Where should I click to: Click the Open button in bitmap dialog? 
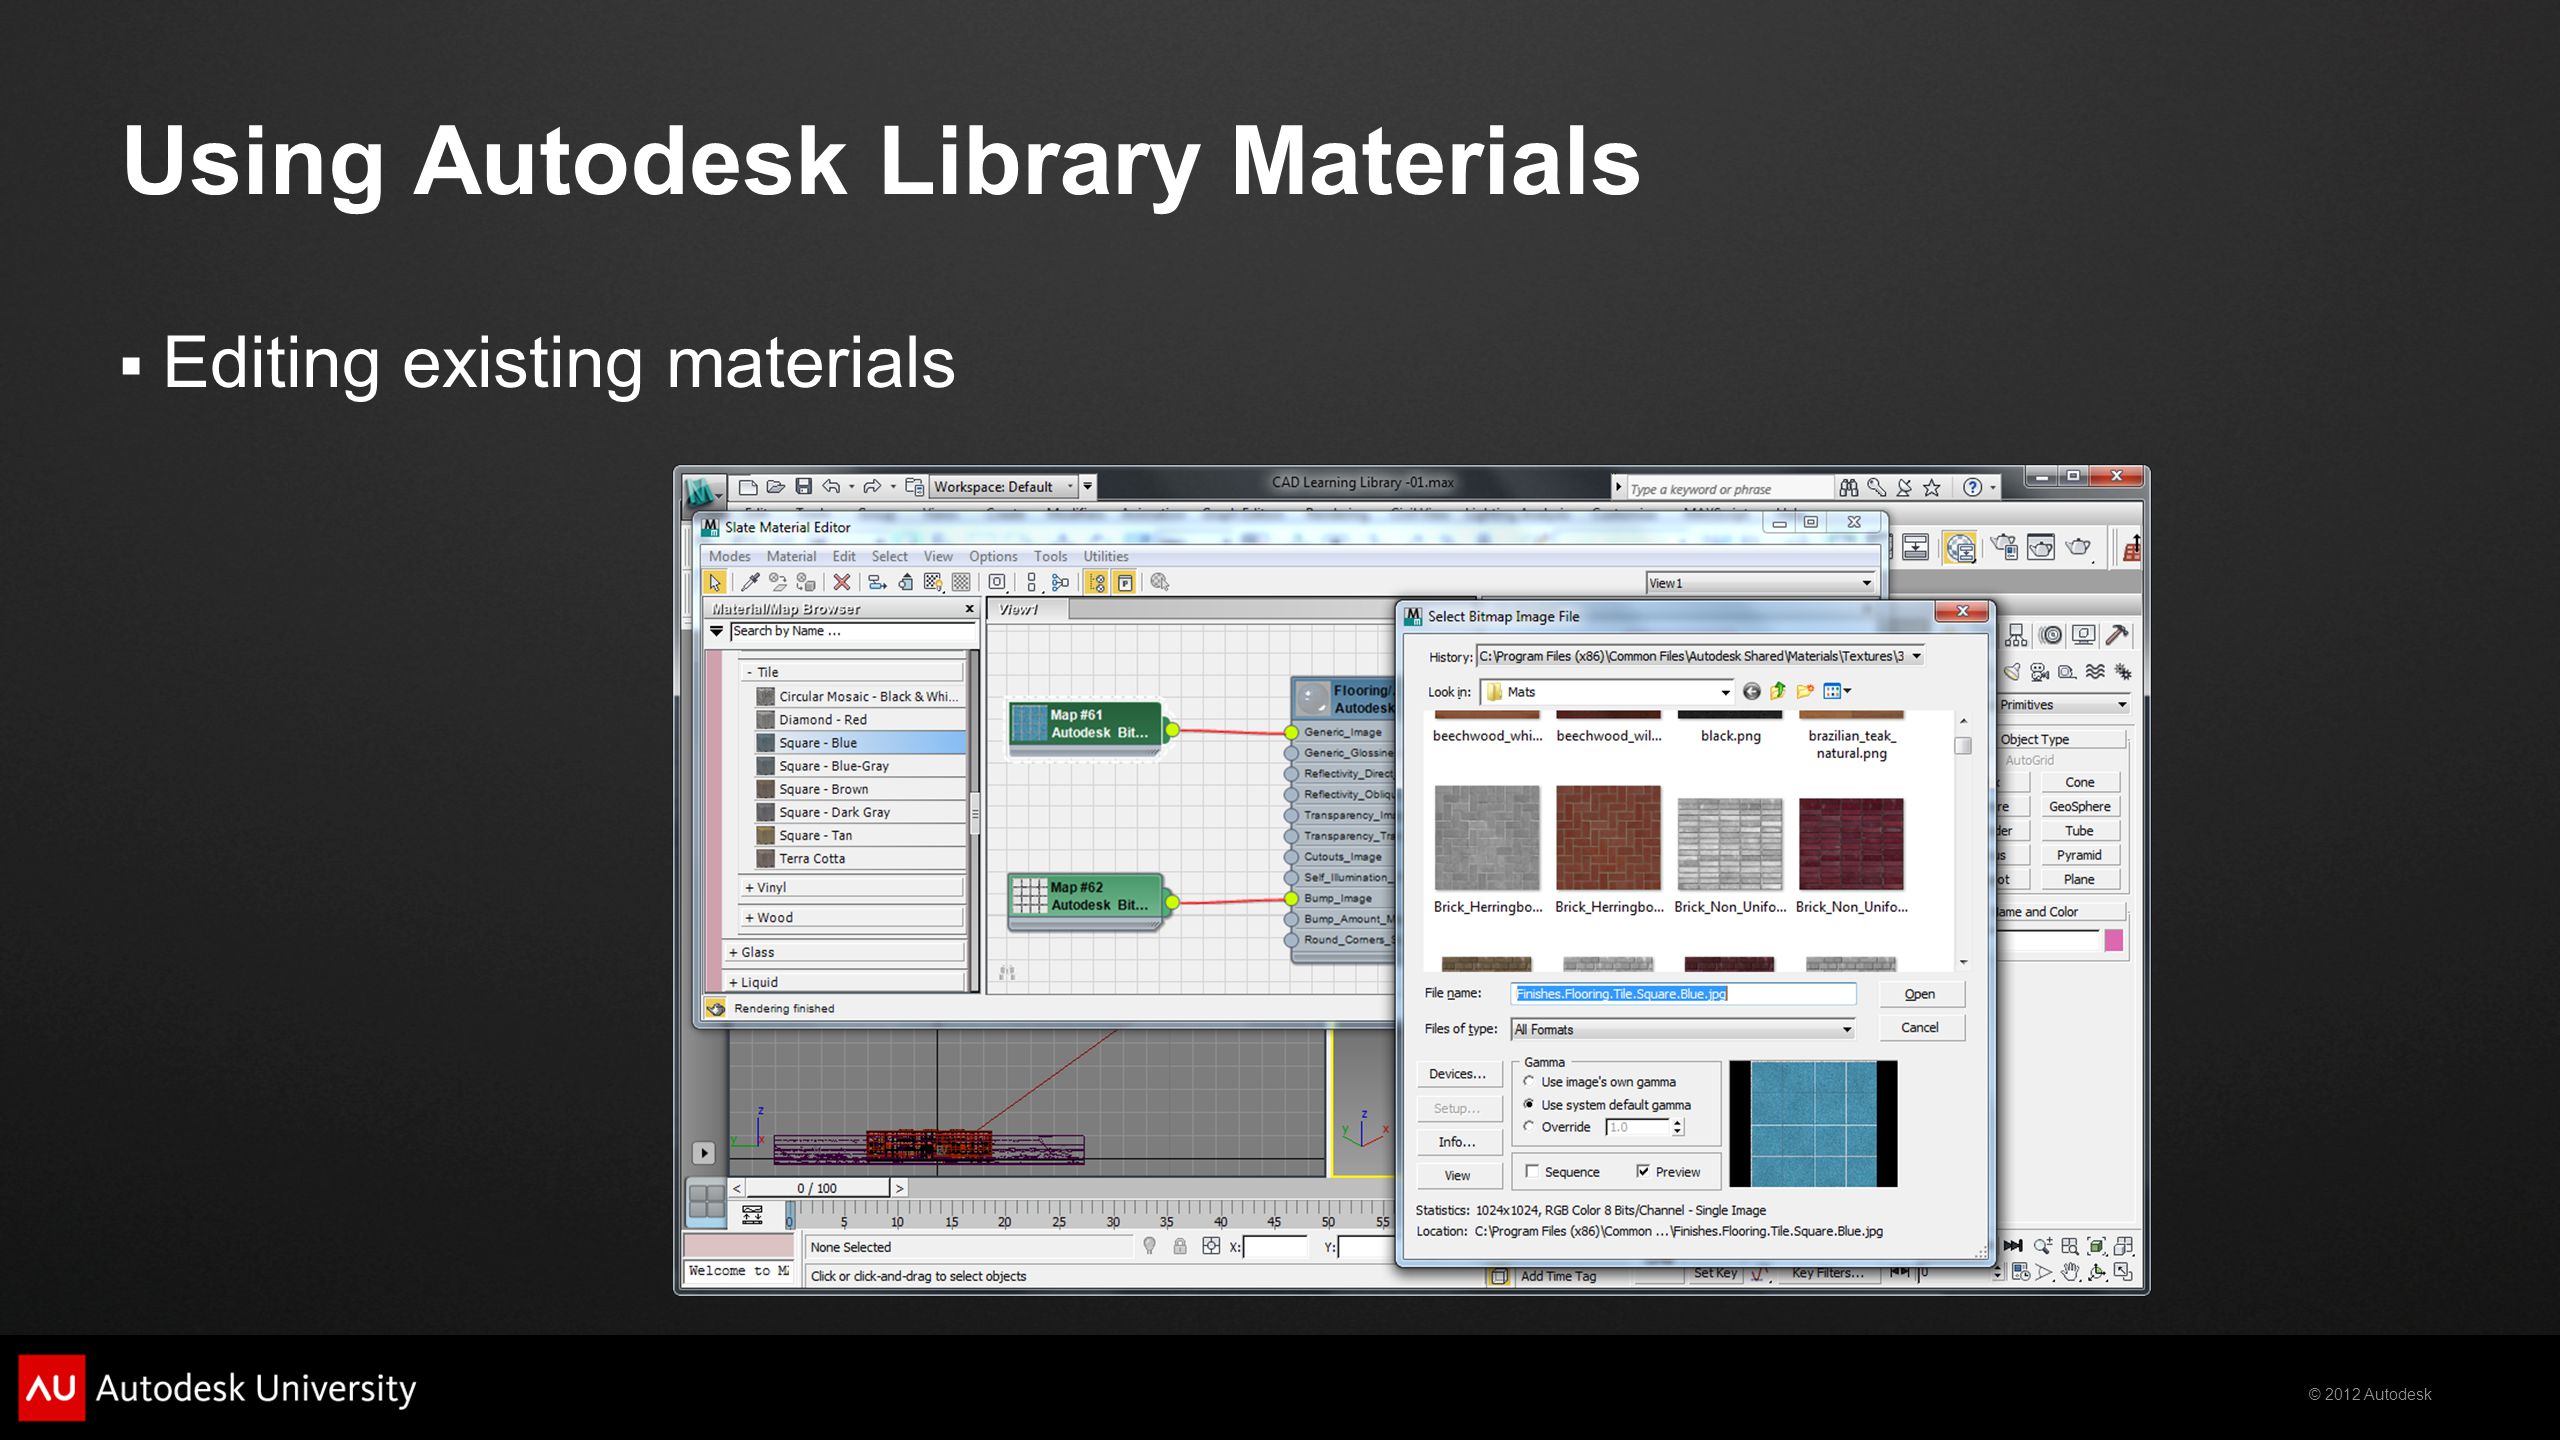pos(1919,994)
